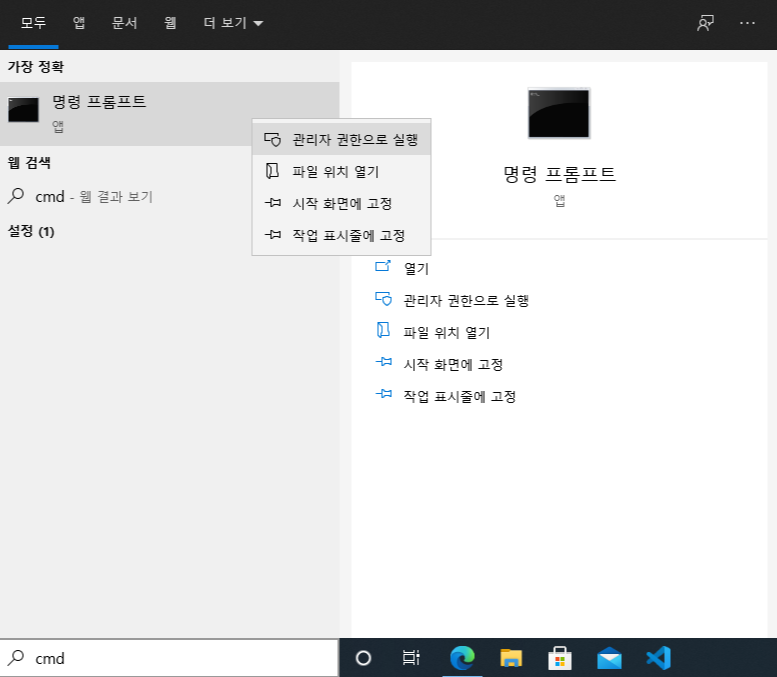
Task: Click 관리자 권한으로 실행 in preview pane
Action: coord(466,300)
